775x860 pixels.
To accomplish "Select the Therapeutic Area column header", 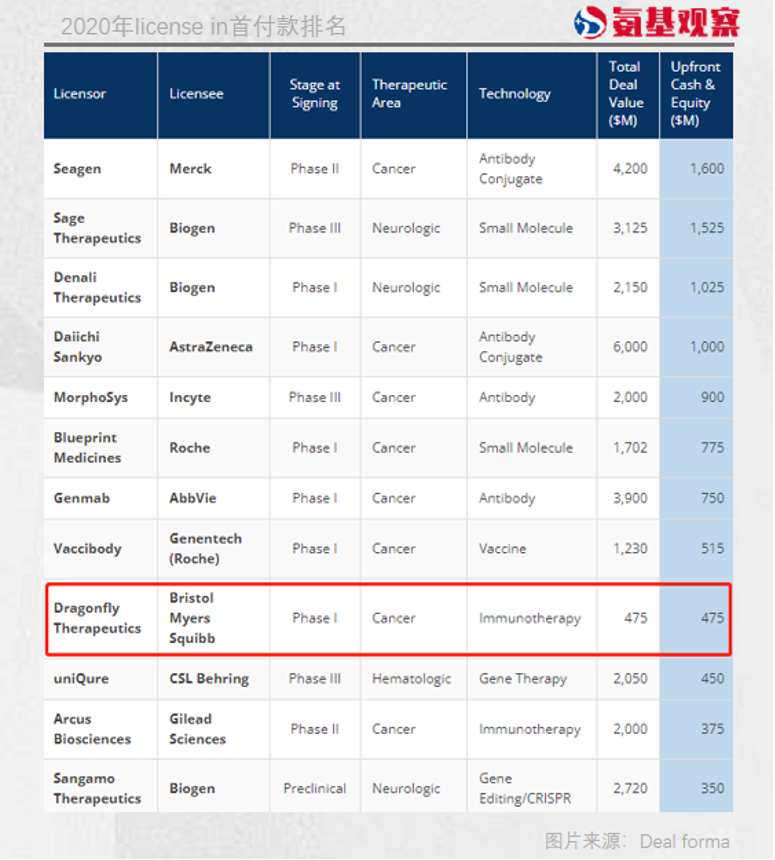I will (x=409, y=94).
